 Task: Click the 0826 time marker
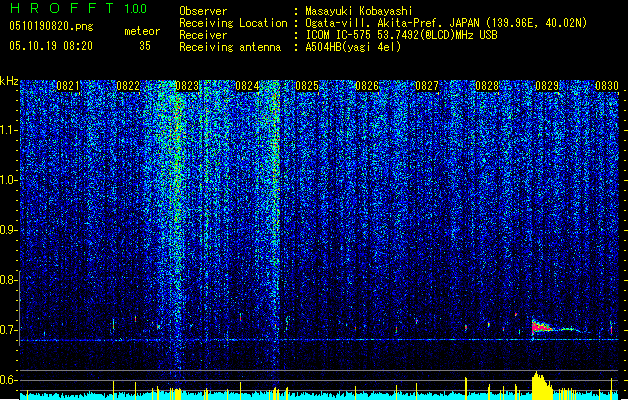pos(367,86)
